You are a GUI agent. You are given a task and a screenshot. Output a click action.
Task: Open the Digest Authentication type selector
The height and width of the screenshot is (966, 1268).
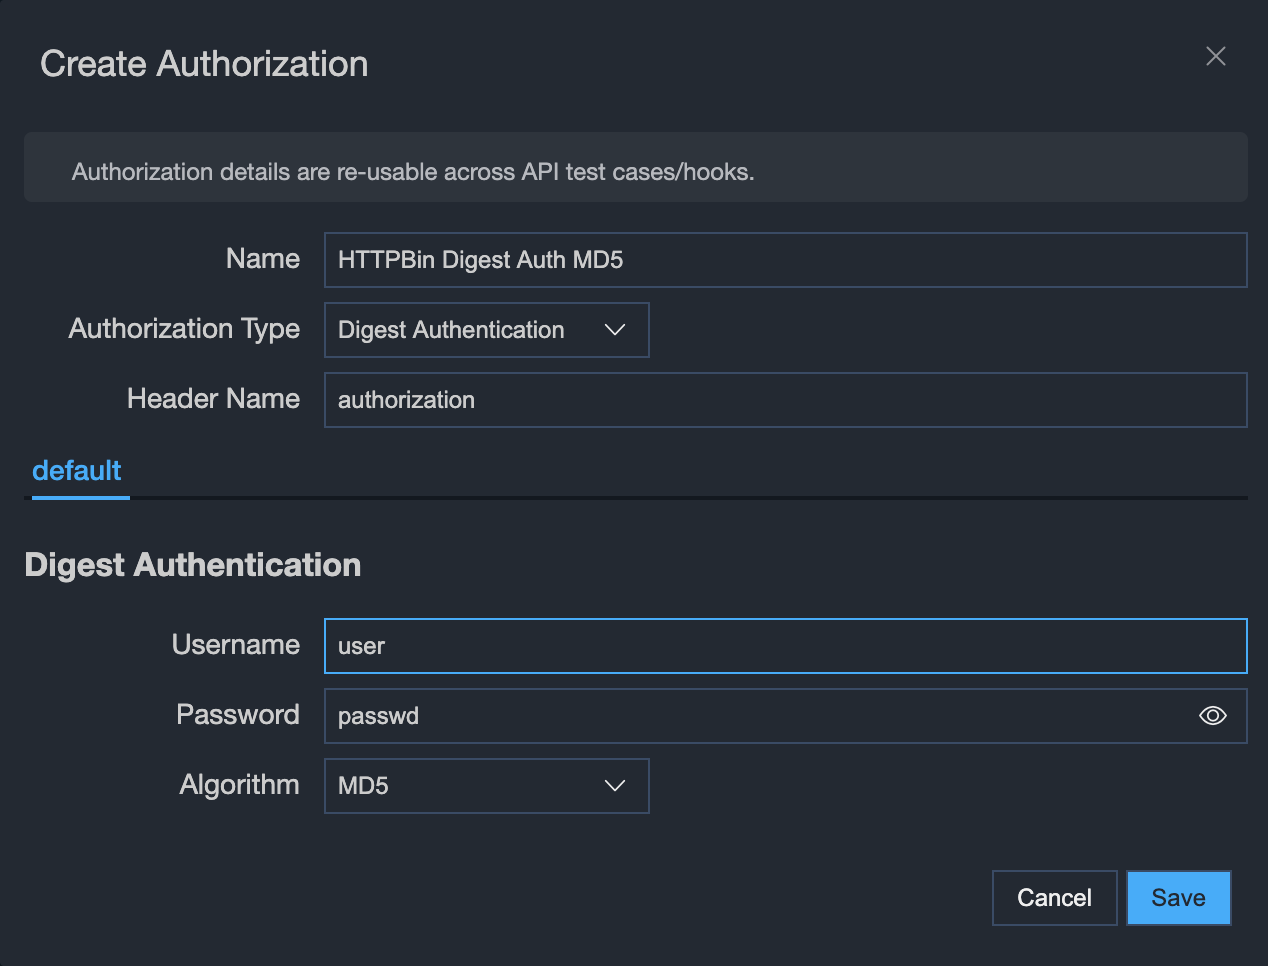point(486,330)
